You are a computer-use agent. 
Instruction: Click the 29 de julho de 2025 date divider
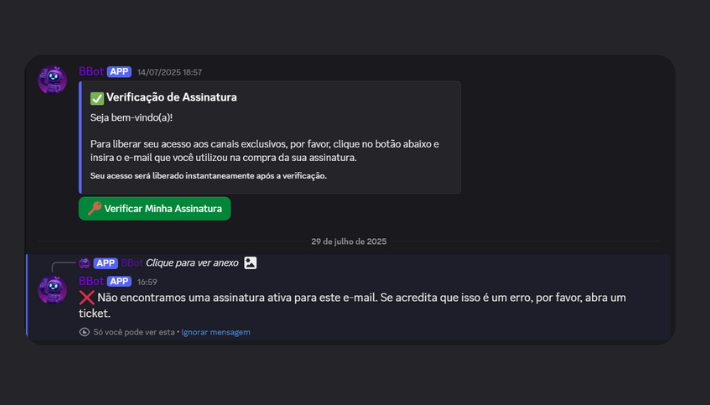[349, 241]
